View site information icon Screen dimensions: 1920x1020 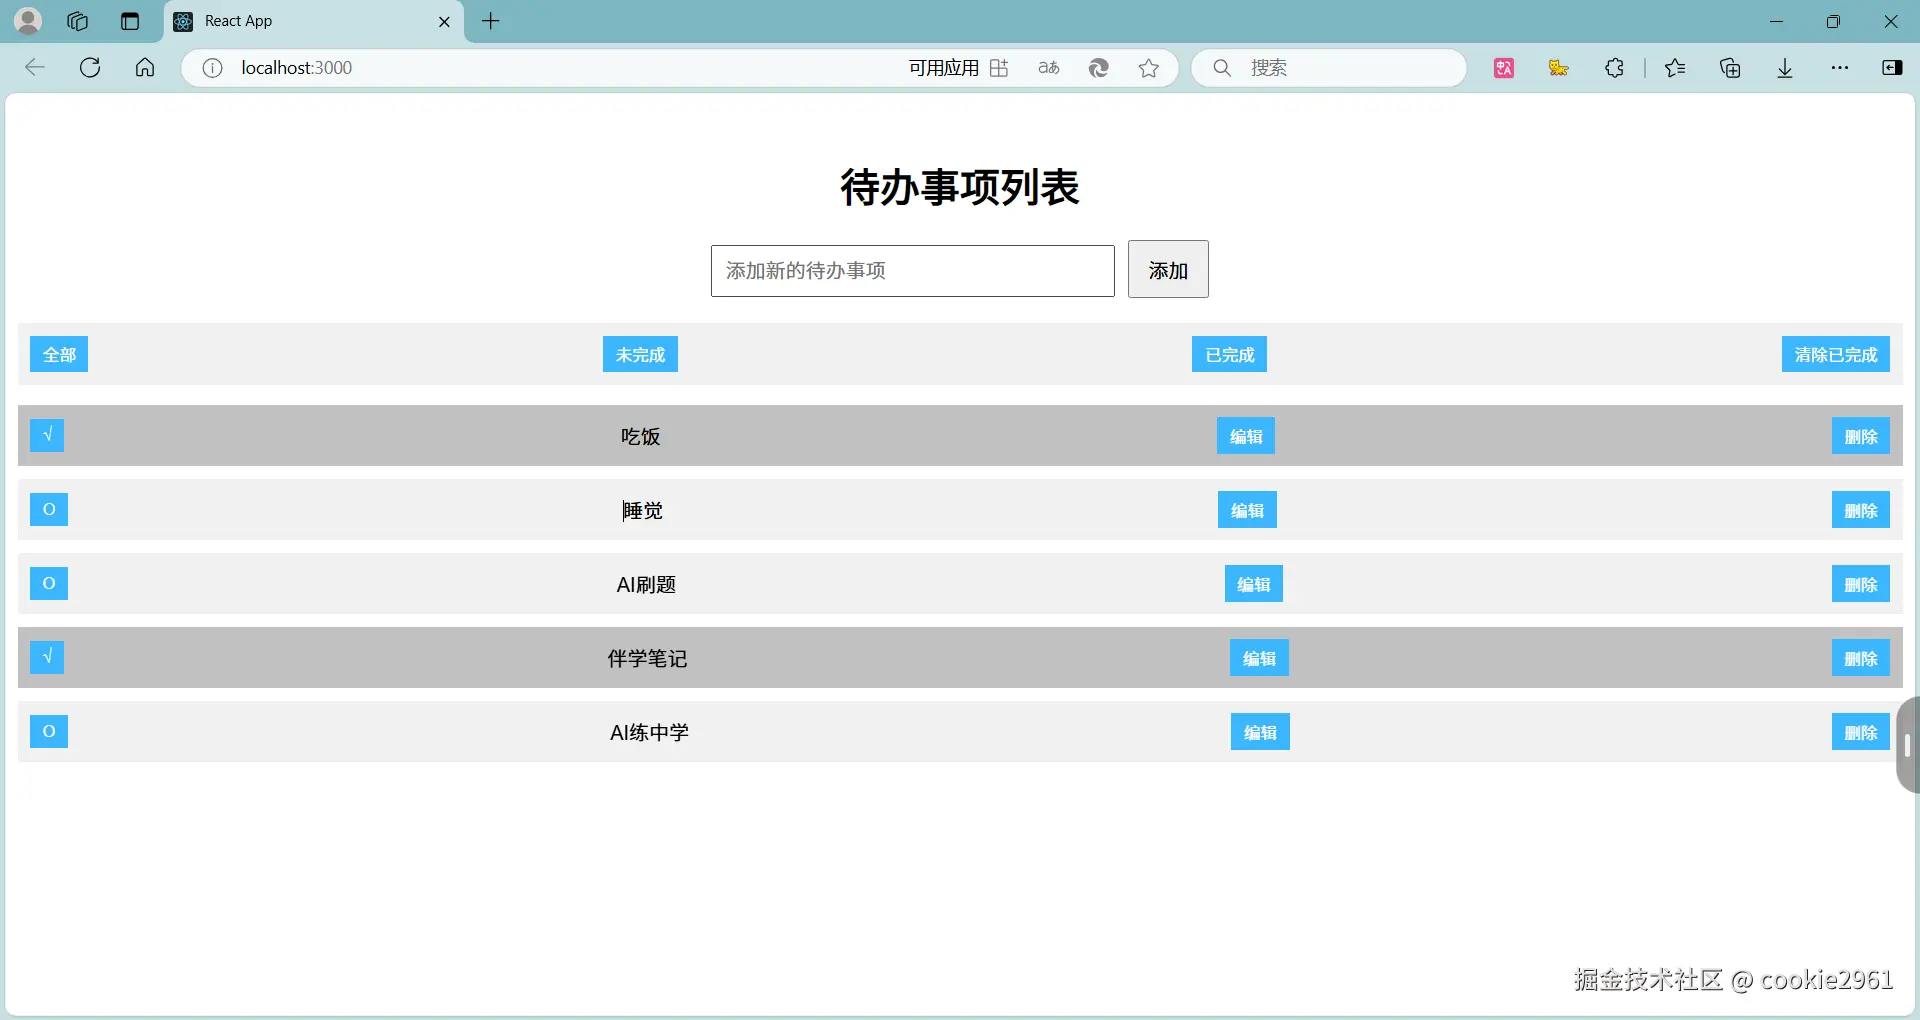coord(212,68)
